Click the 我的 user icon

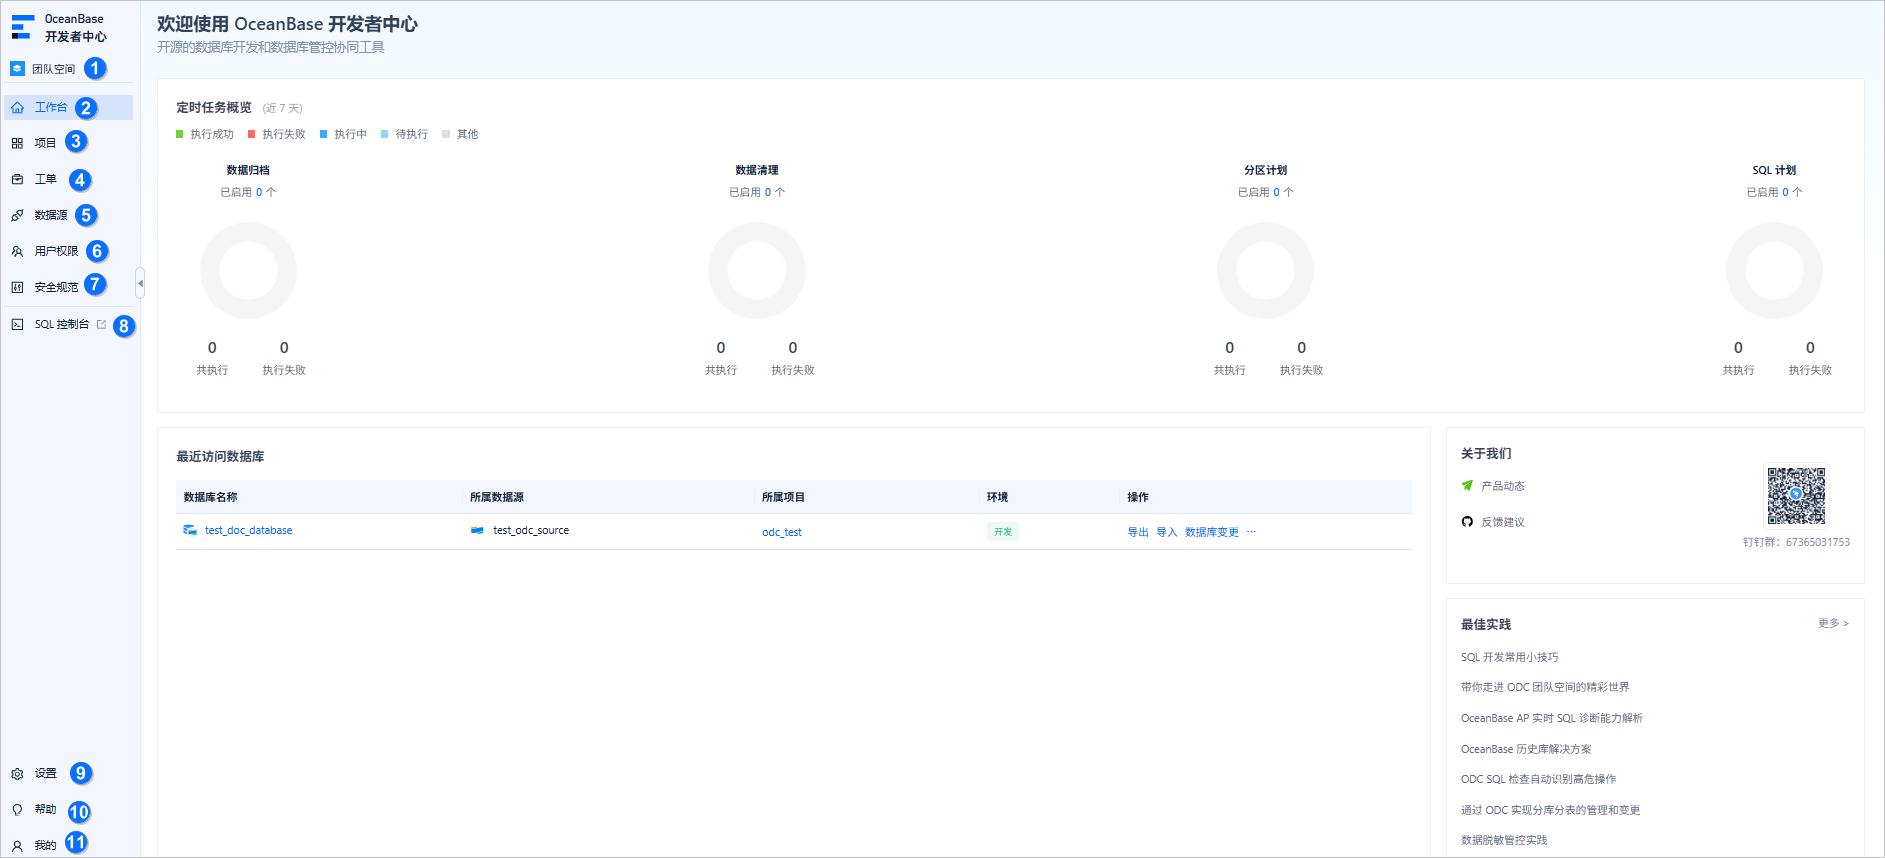[17, 846]
